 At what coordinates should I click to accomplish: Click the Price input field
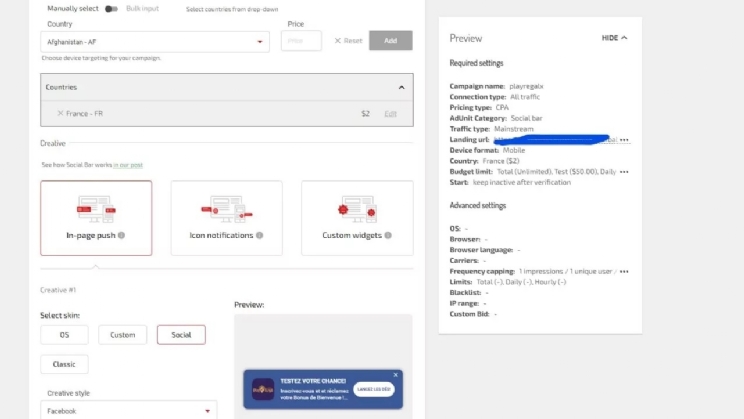[301, 41]
